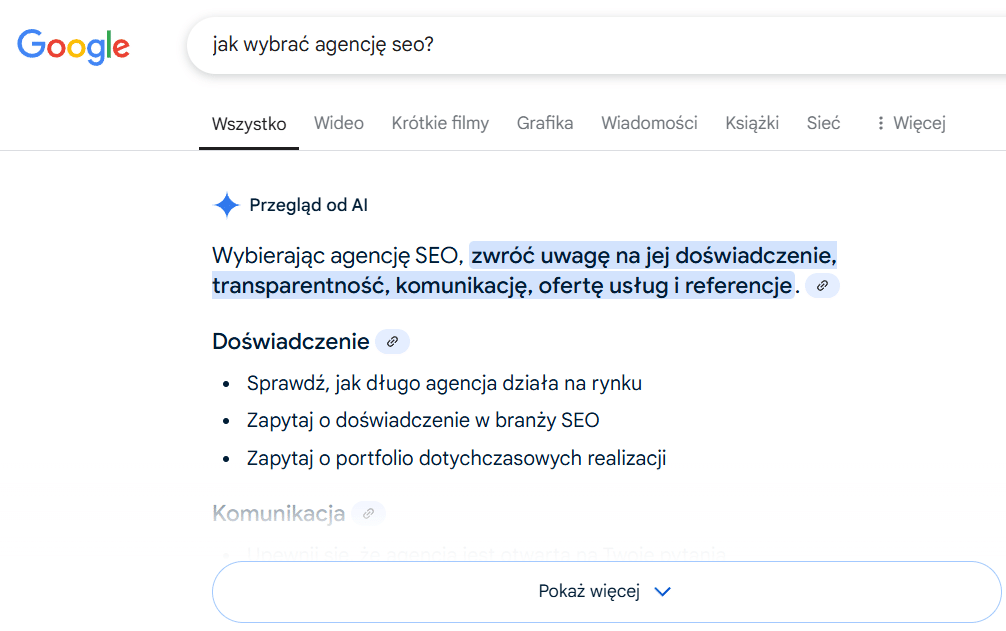
Task: Select the Sieć tab
Action: (823, 124)
